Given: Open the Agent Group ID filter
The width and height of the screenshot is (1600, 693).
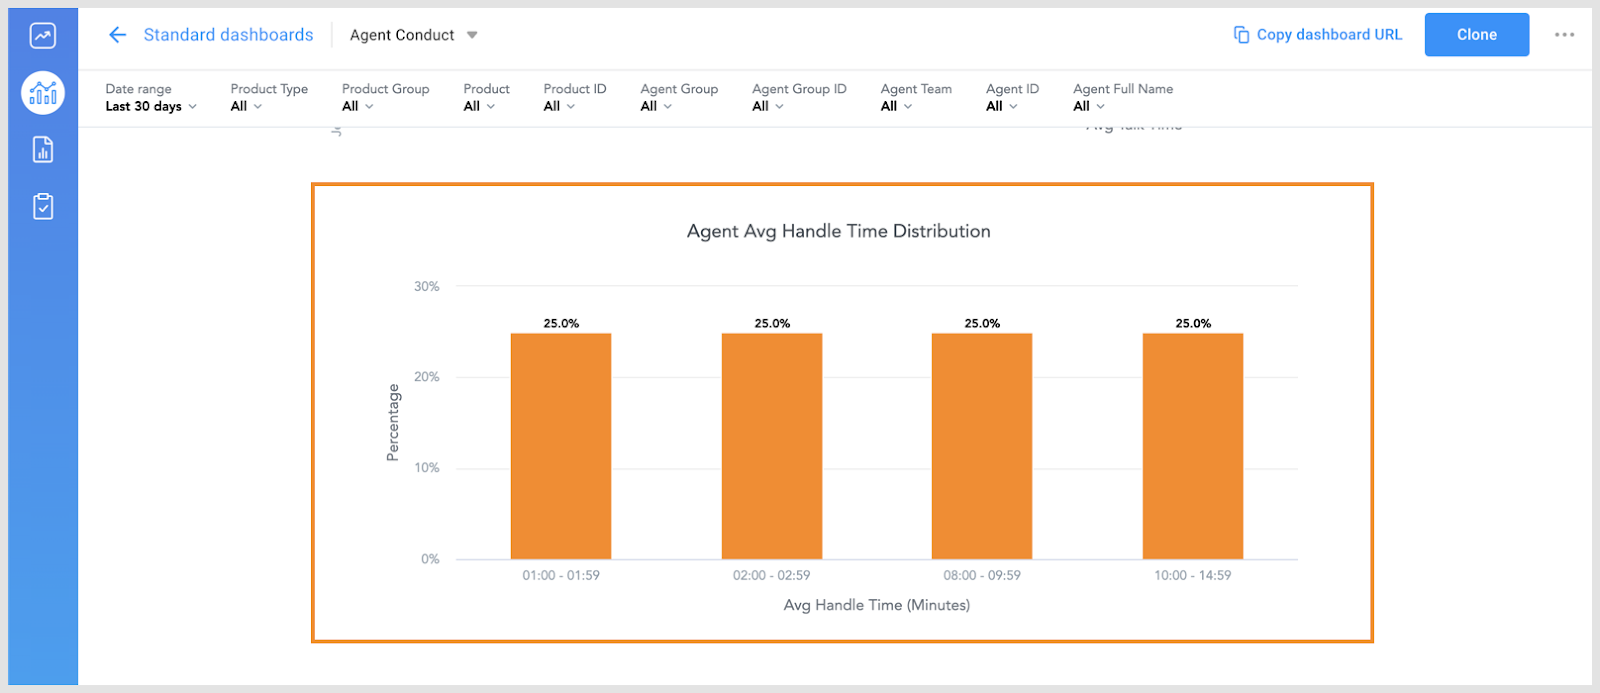Looking at the screenshot, I should coord(765,106).
